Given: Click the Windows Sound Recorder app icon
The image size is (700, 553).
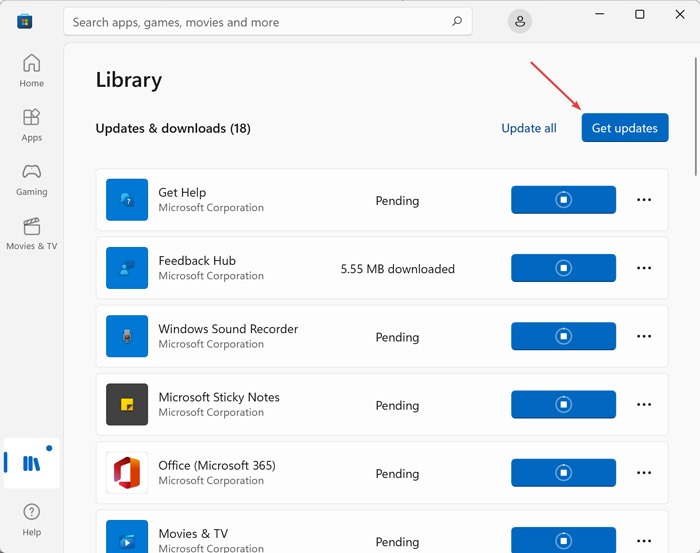Looking at the screenshot, I should [x=127, y=336].
